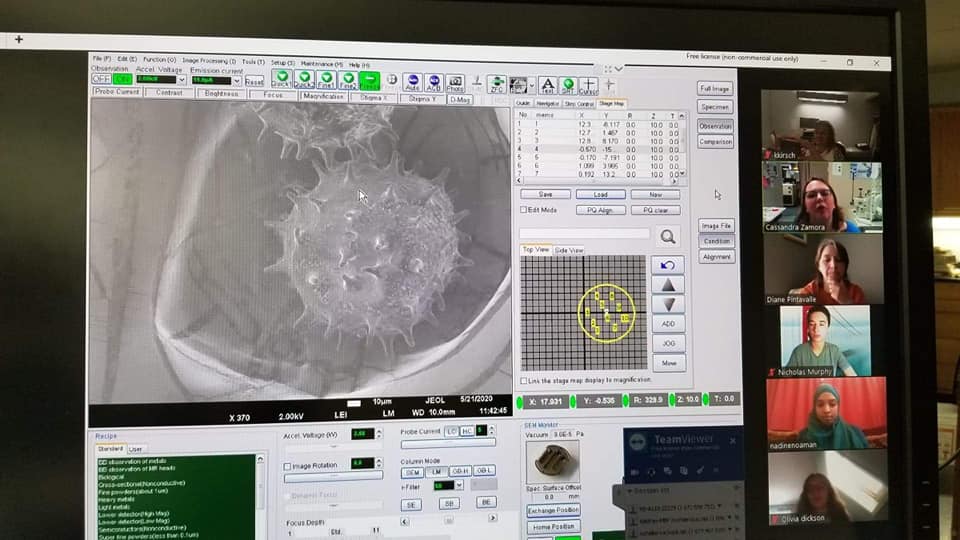Toggle the Image Rotation checkbox
This screenshot has height=540, width=960.
coord(287,466)
